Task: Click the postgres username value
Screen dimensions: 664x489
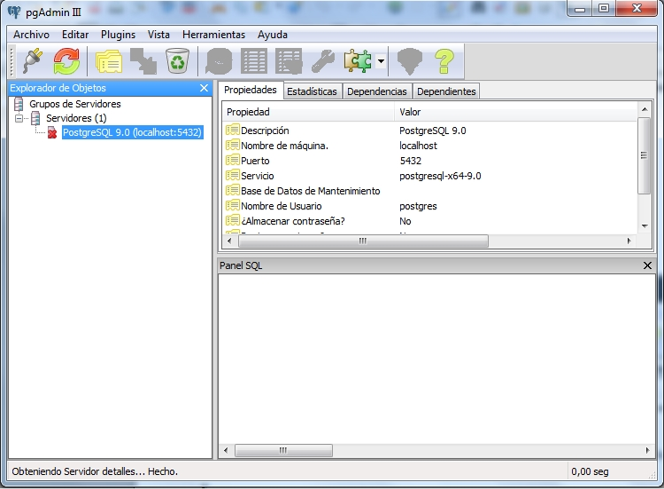Action: pos(418,207)
